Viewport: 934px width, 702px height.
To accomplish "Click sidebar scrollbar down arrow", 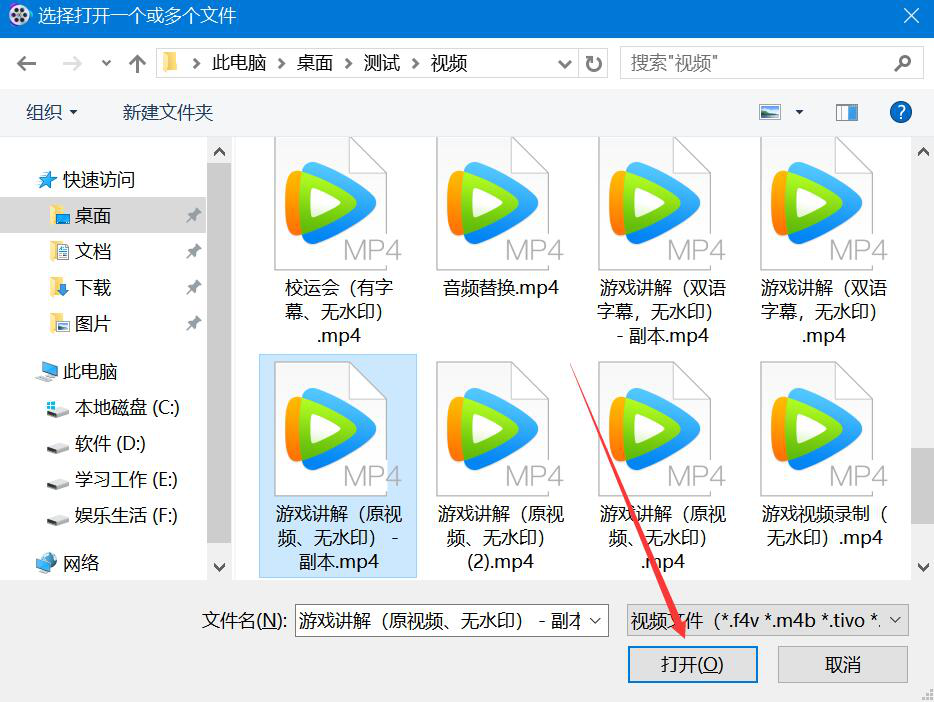I will (x=219, y=567).
